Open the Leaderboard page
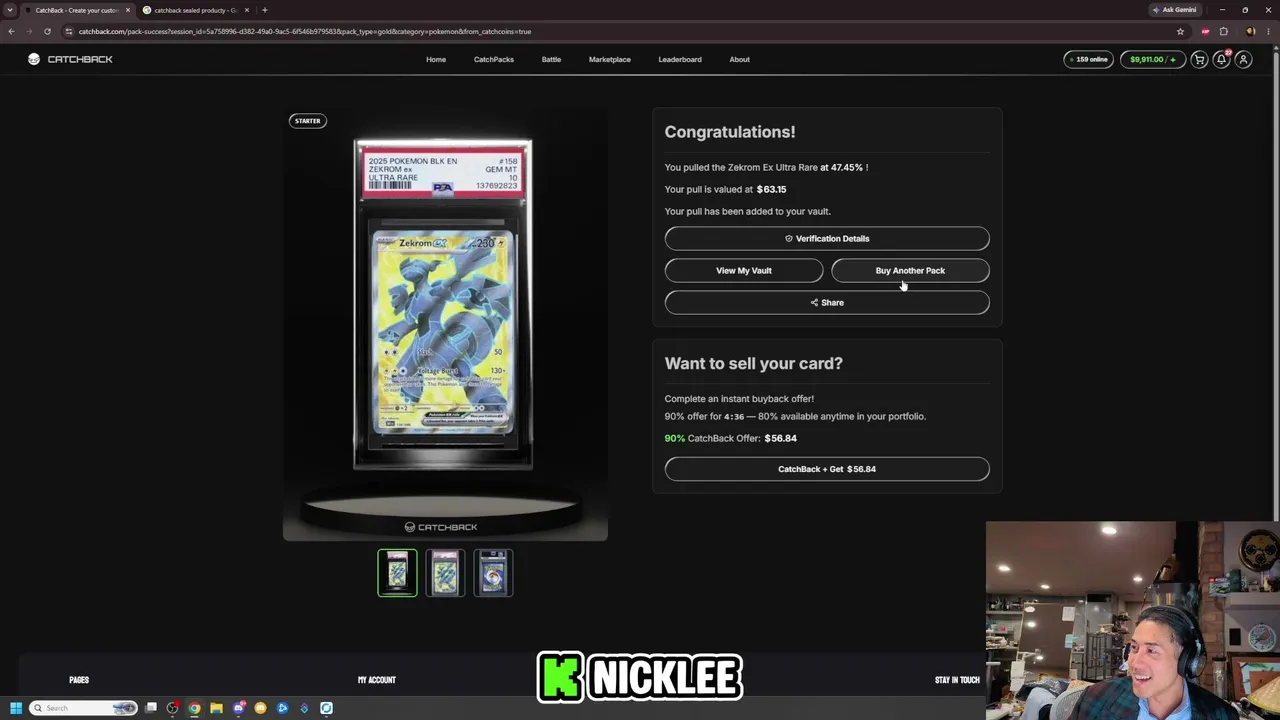Viewport: 1280px width, 720px height. click(x=680, y=59)
